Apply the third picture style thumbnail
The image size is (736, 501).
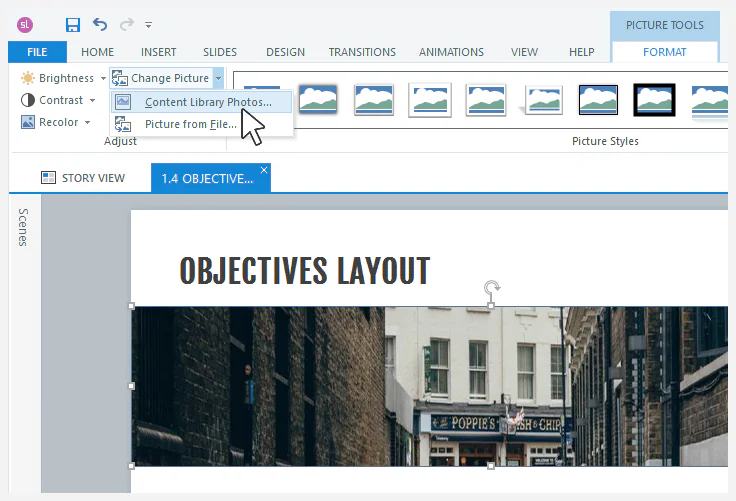(x=374, y=99)
